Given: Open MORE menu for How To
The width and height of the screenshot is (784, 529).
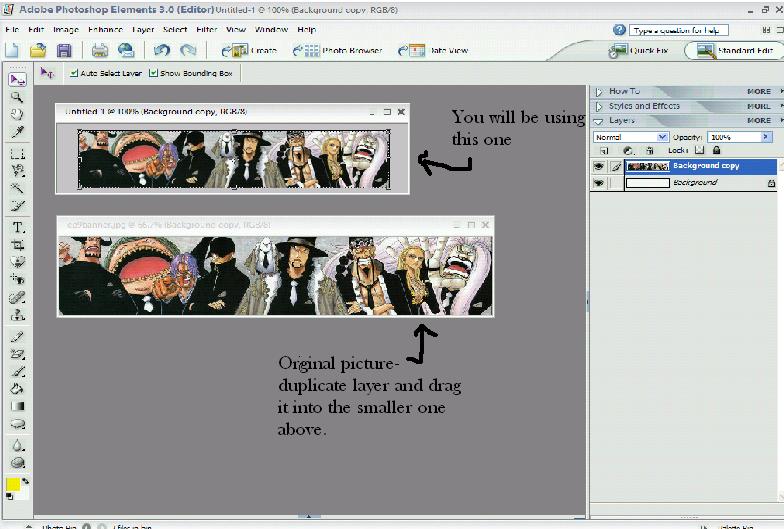Looking at the screenshot, I should [x=760, y=92].
